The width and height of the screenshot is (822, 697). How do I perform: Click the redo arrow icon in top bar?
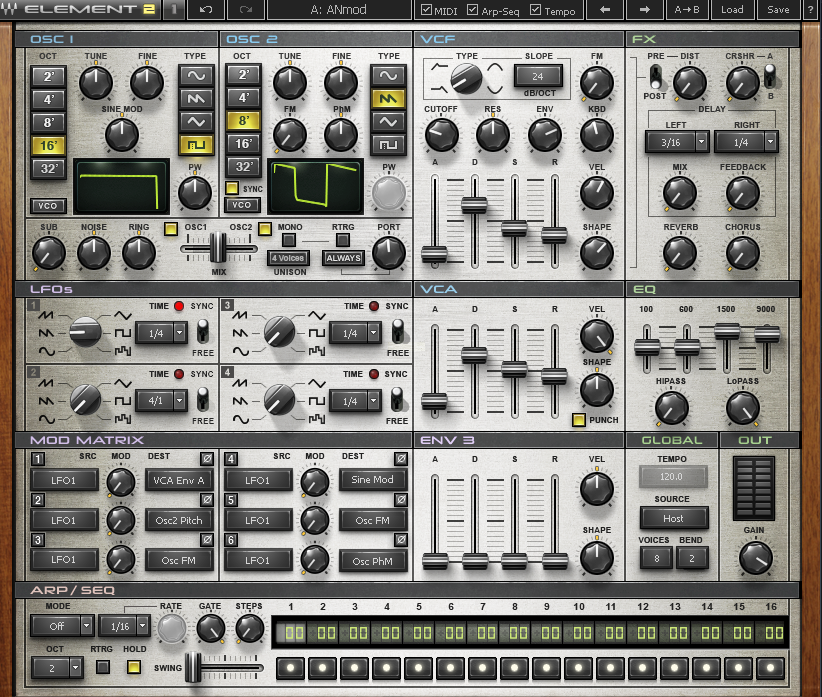pos(245,9)
